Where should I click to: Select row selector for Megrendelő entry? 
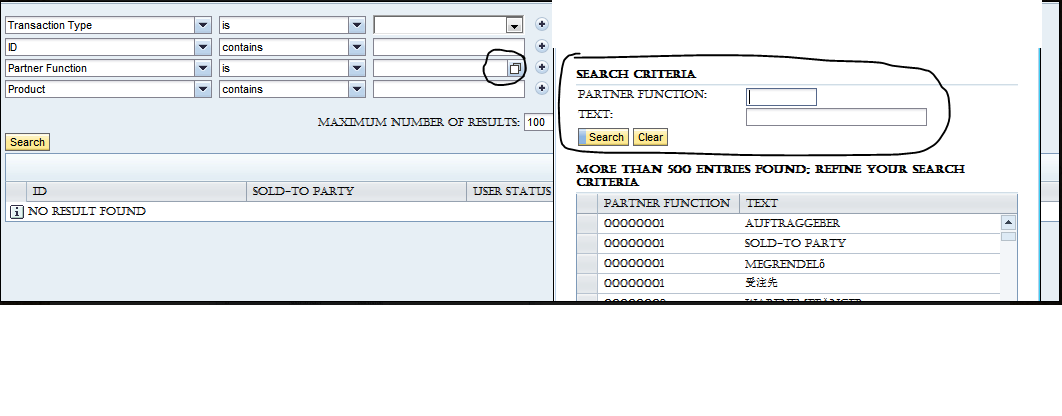click(587, 264)
